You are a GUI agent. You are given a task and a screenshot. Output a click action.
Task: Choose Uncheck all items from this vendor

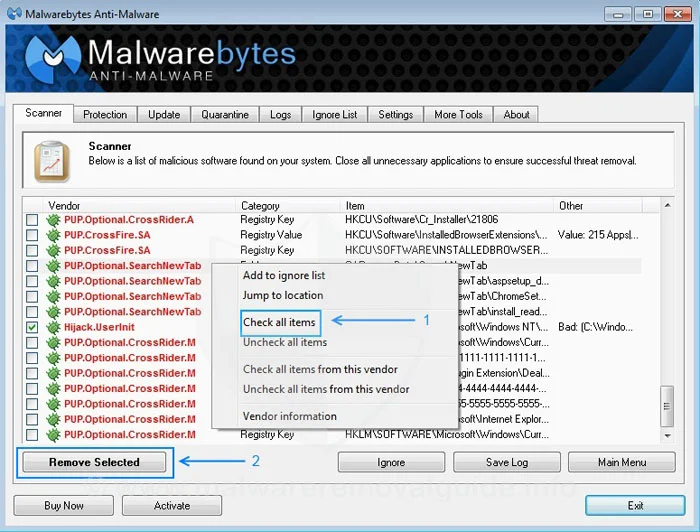tap(326, 389)
